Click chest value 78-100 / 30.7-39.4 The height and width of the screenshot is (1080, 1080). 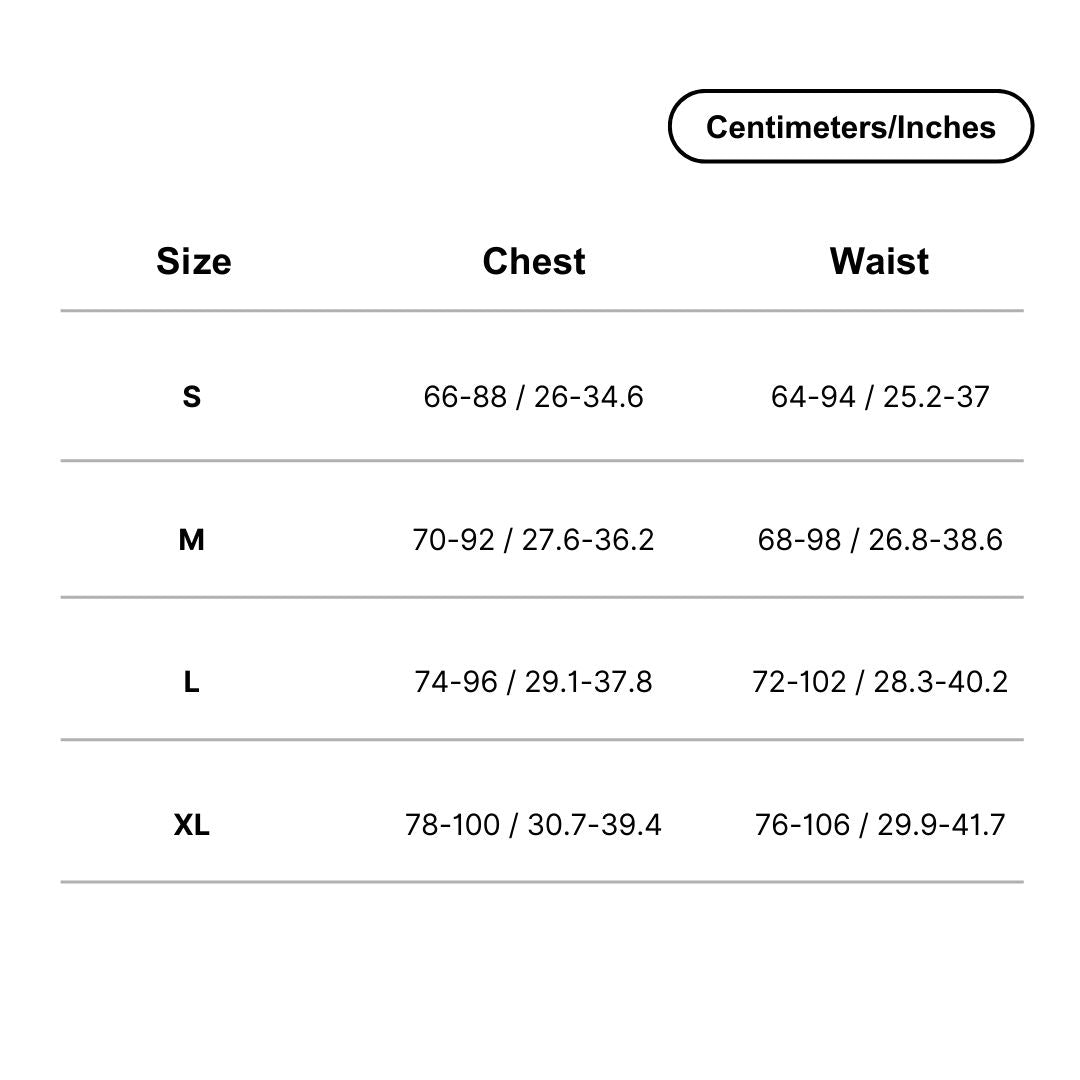(533, 824)
